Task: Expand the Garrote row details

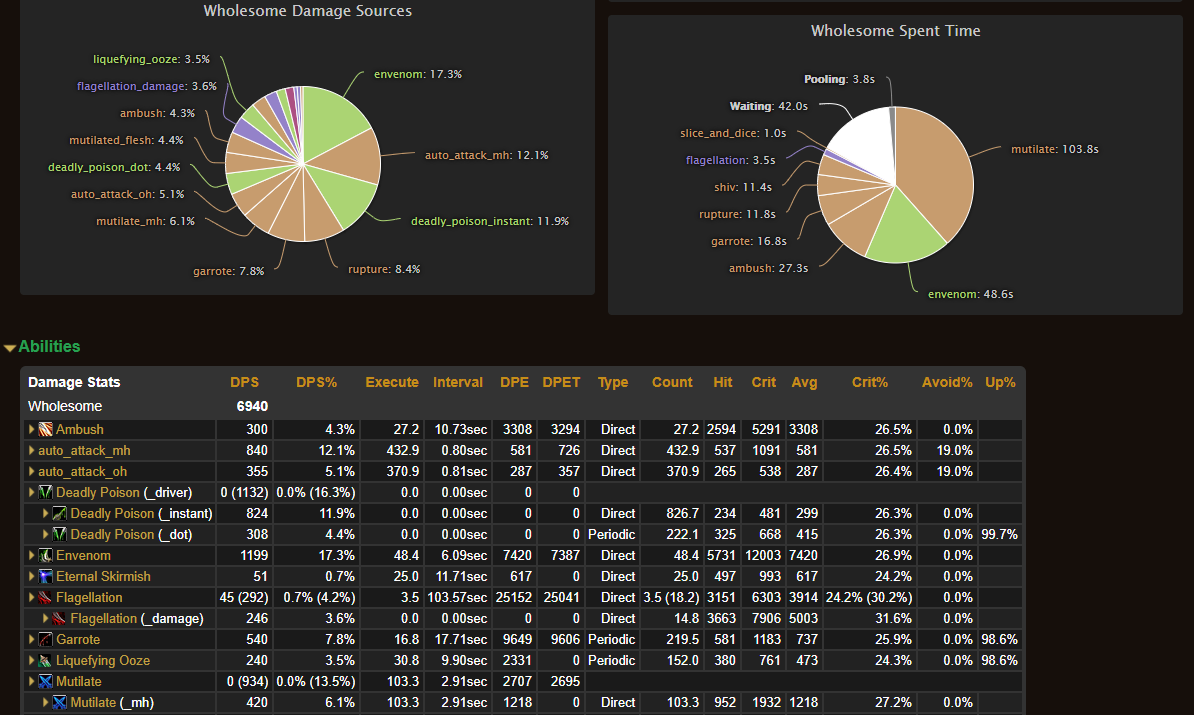Action: click(31, 640)
